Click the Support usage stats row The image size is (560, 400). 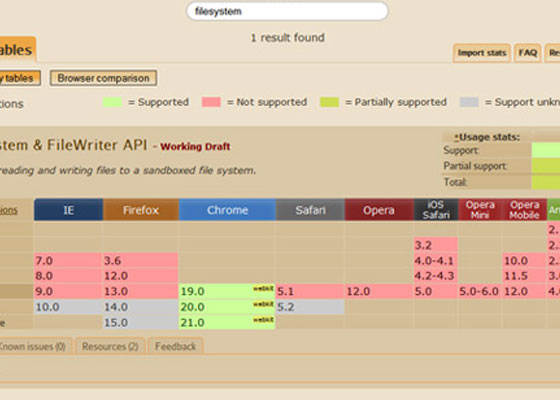point(501,150)
